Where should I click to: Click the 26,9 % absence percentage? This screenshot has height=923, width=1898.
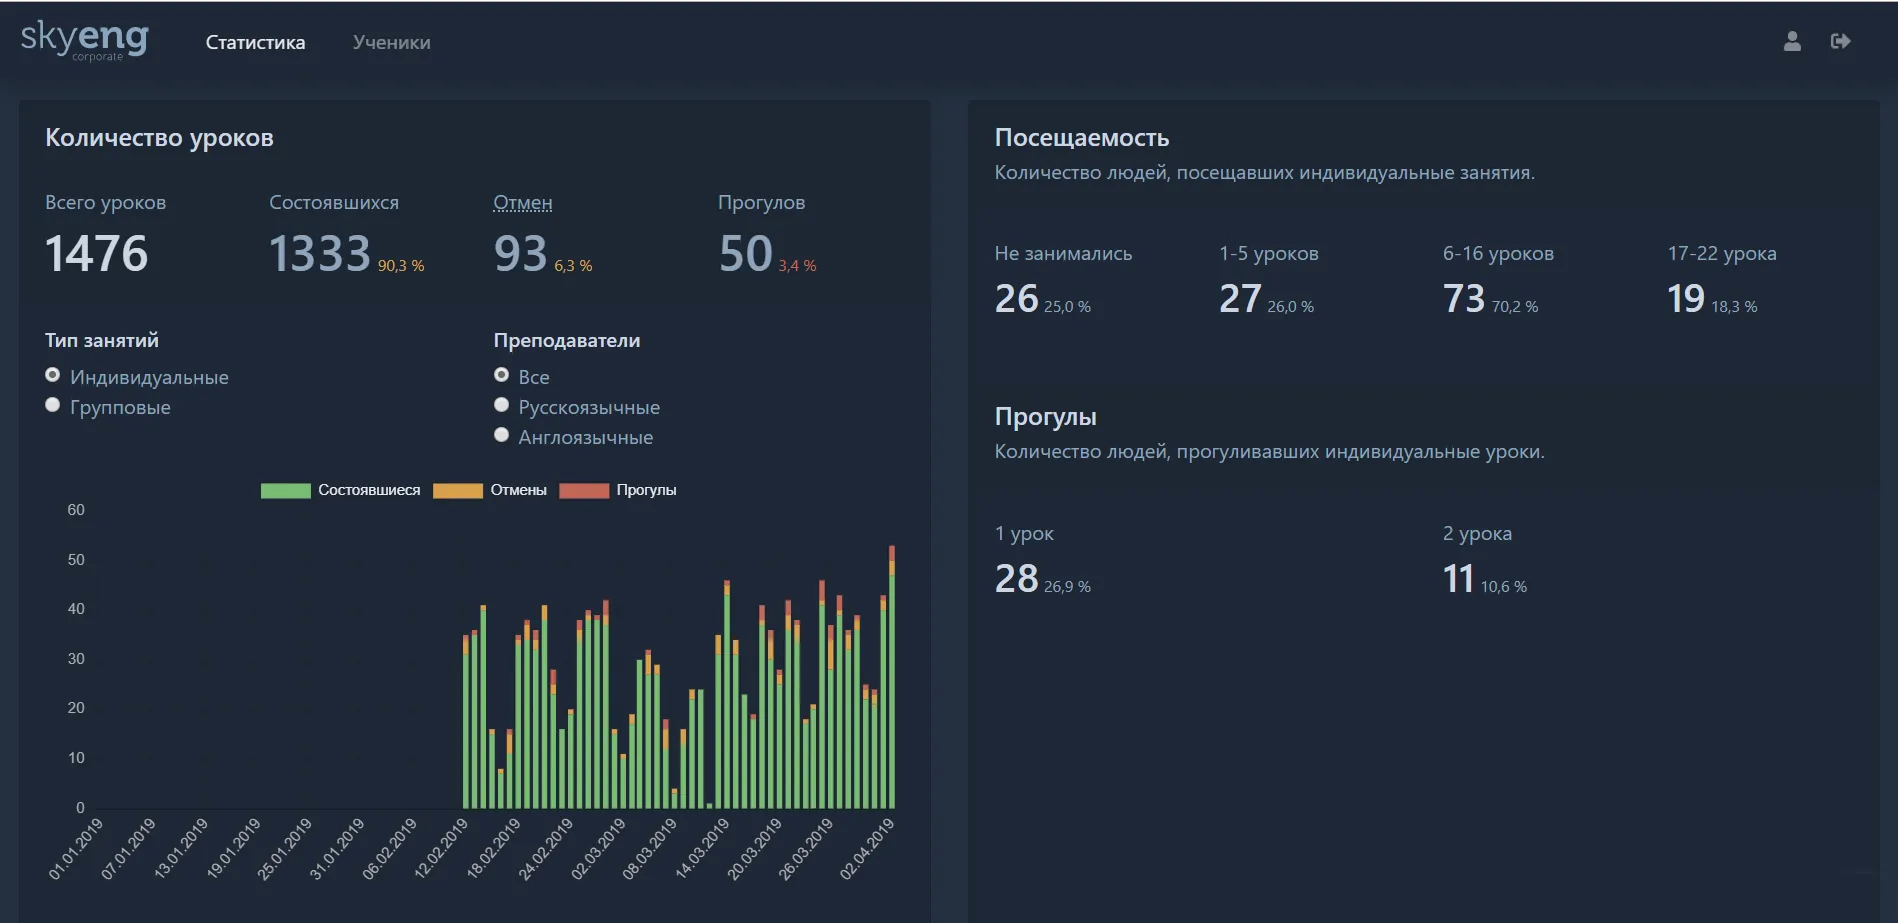(1067, 587)
